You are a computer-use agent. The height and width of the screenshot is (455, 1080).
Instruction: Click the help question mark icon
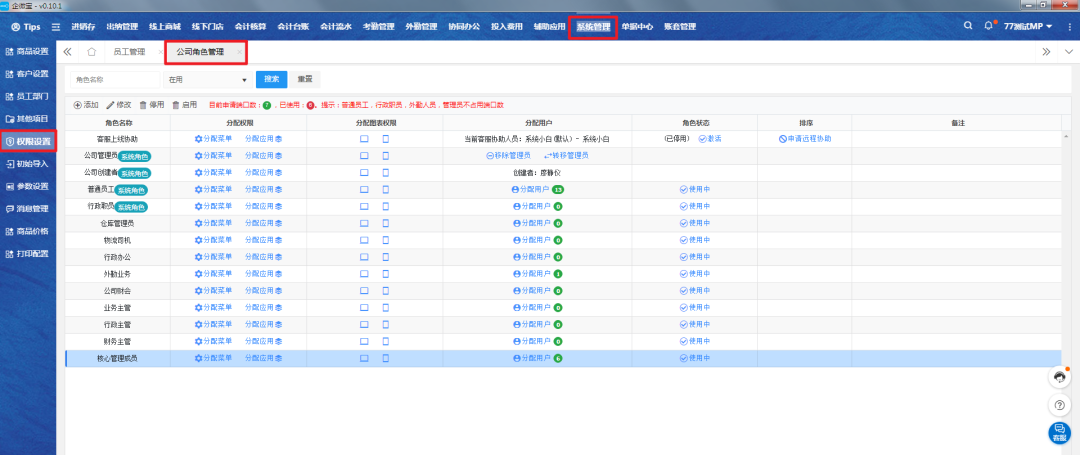coord(1059,405)
